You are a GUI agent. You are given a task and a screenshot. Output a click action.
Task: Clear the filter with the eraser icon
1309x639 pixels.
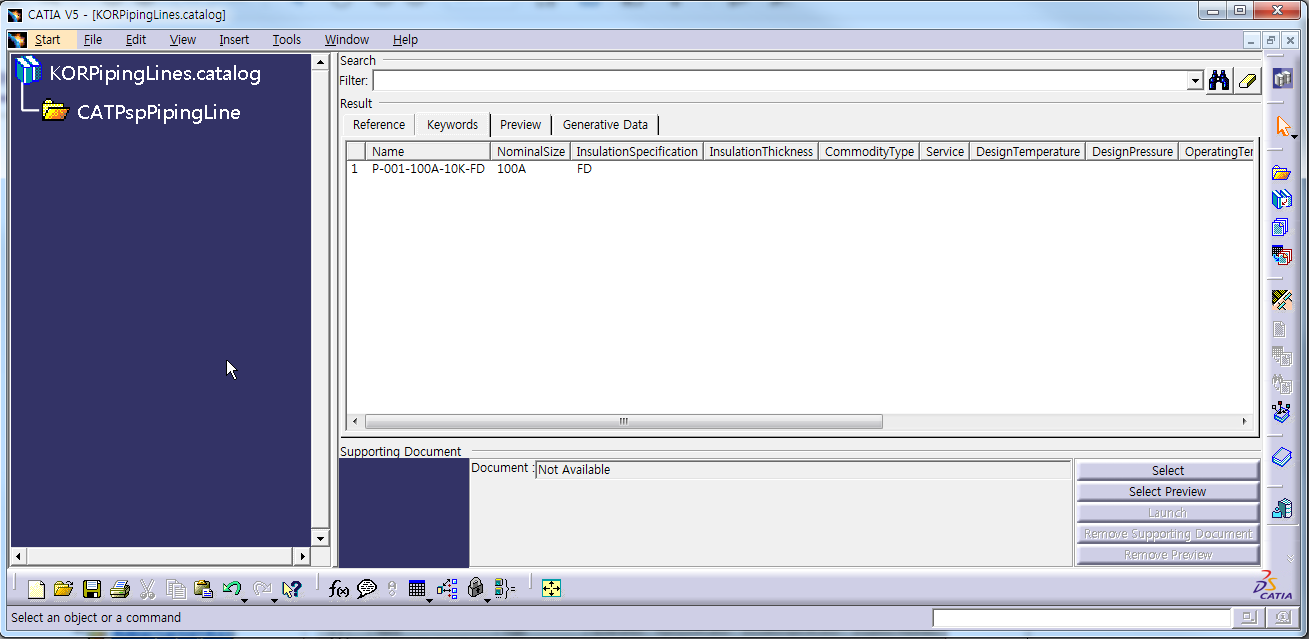(1247, 81)
